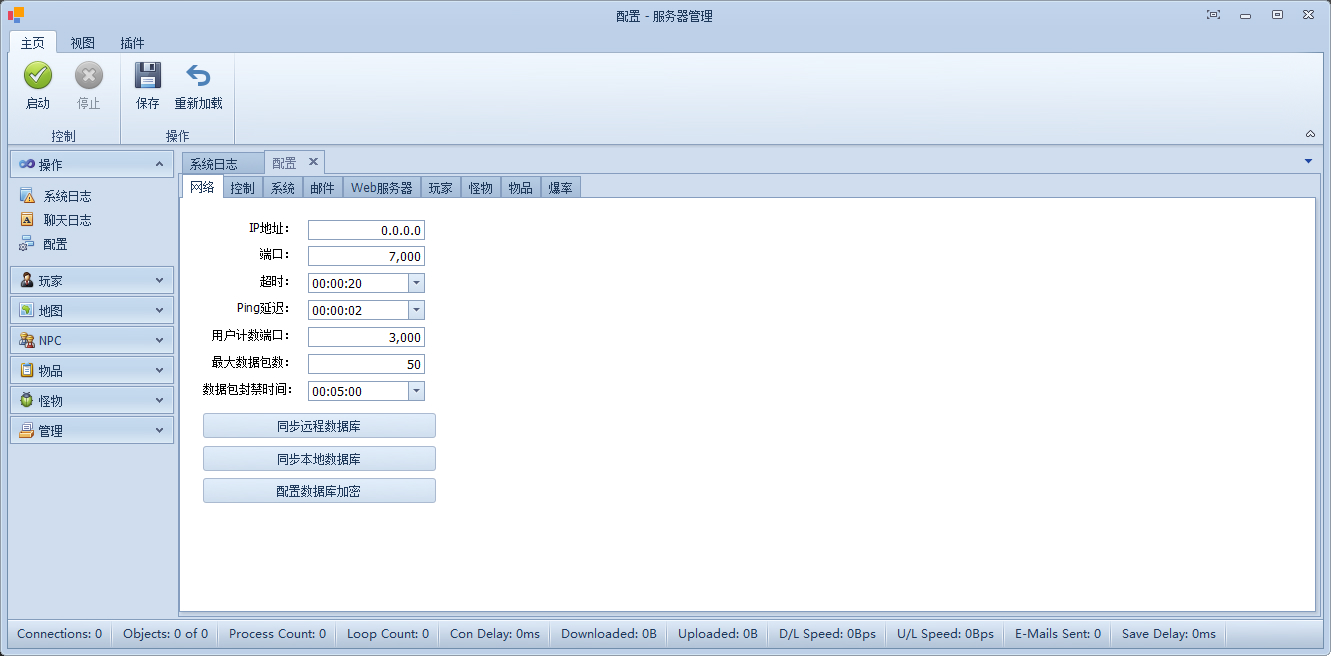
Task: Click the IP地址 input field
Action: pyautogui.click(x=366, y=230)
